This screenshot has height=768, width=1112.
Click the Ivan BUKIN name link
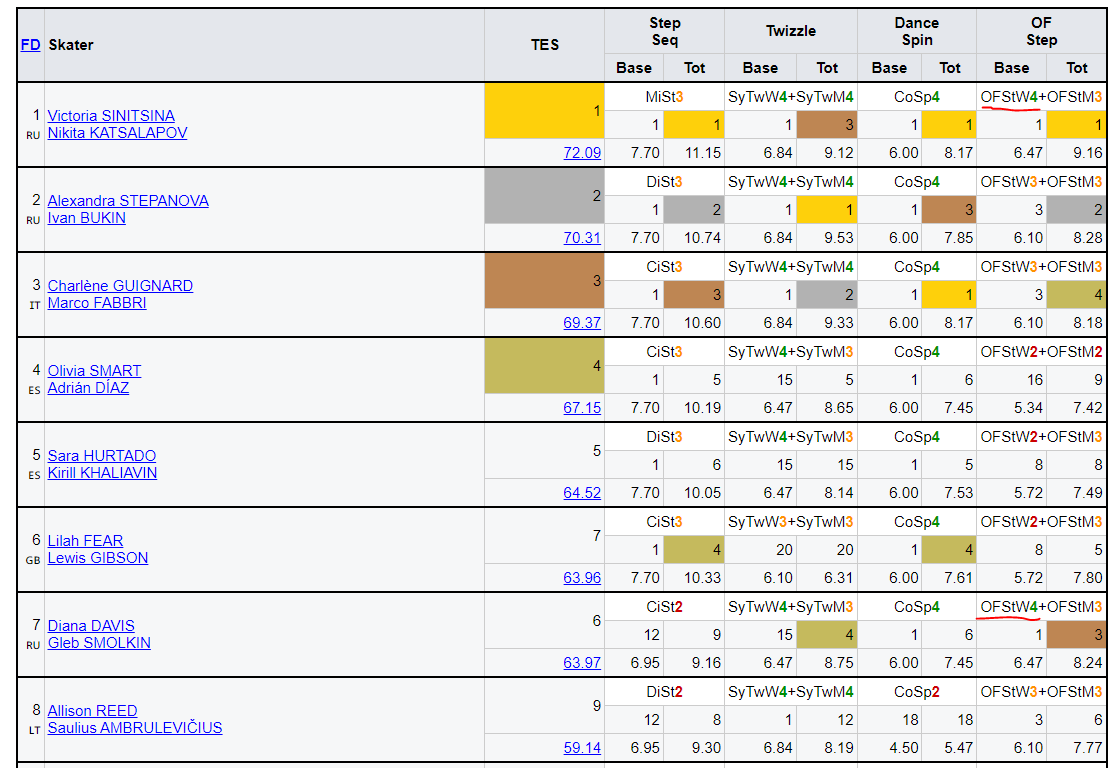(x=86, y=218)
